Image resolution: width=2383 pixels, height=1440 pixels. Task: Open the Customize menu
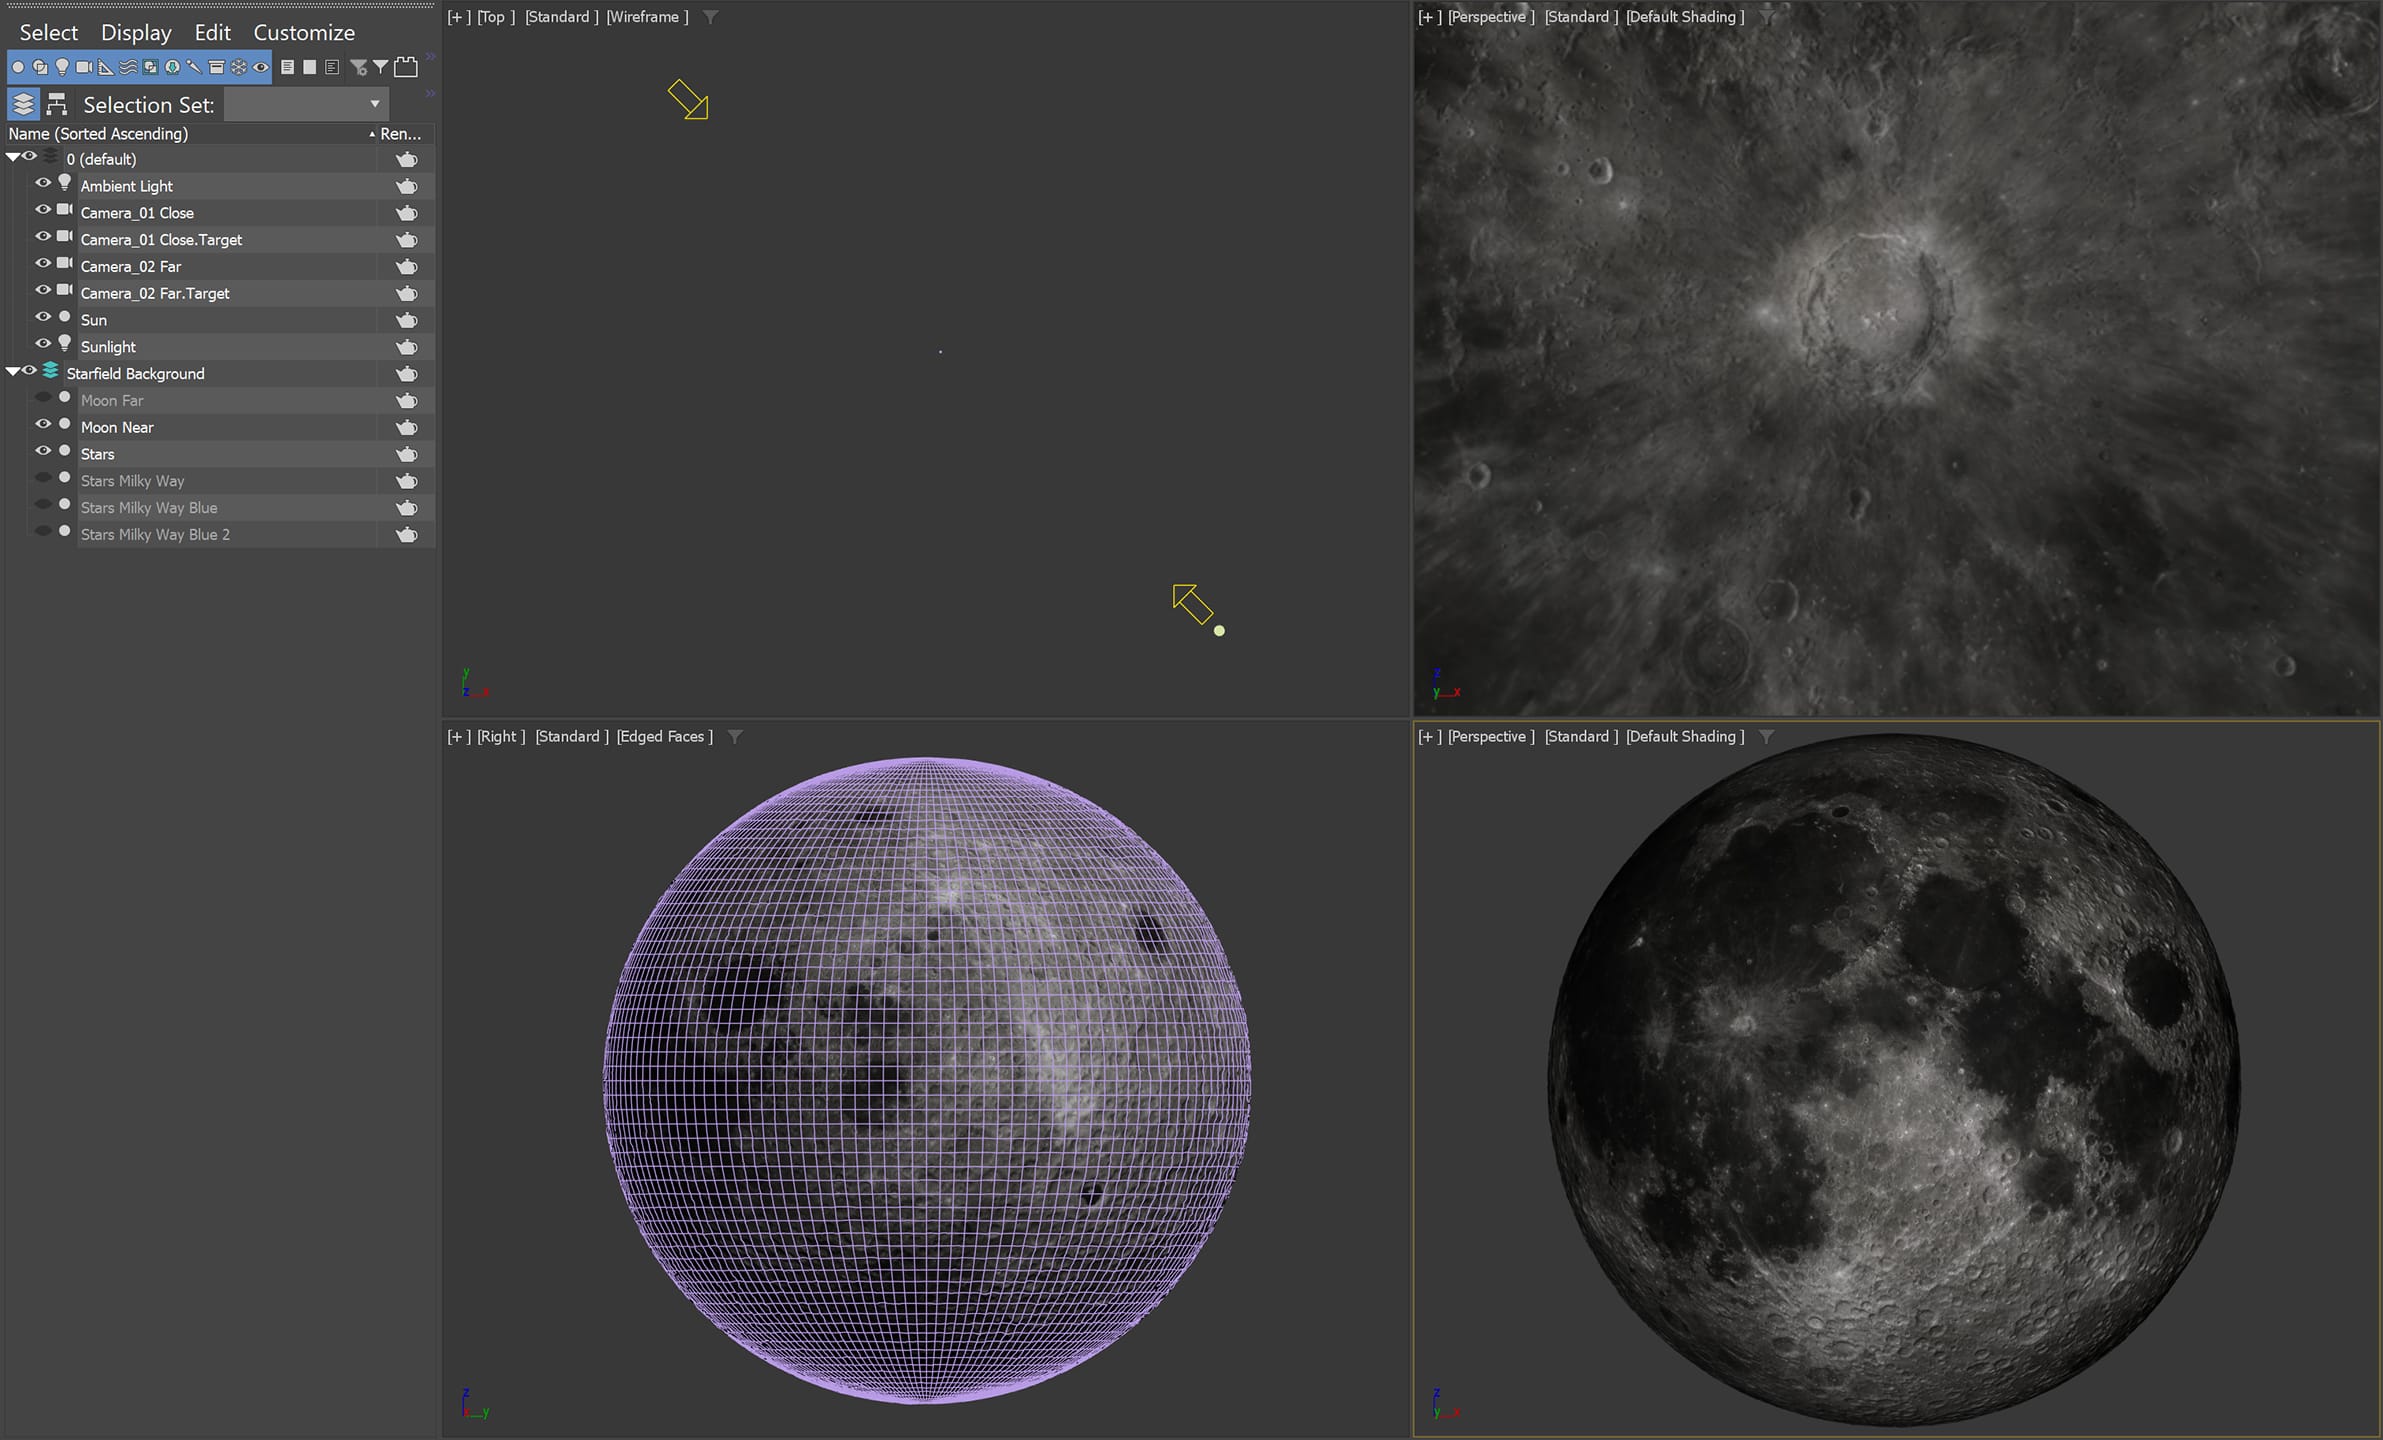click(303, 32)
